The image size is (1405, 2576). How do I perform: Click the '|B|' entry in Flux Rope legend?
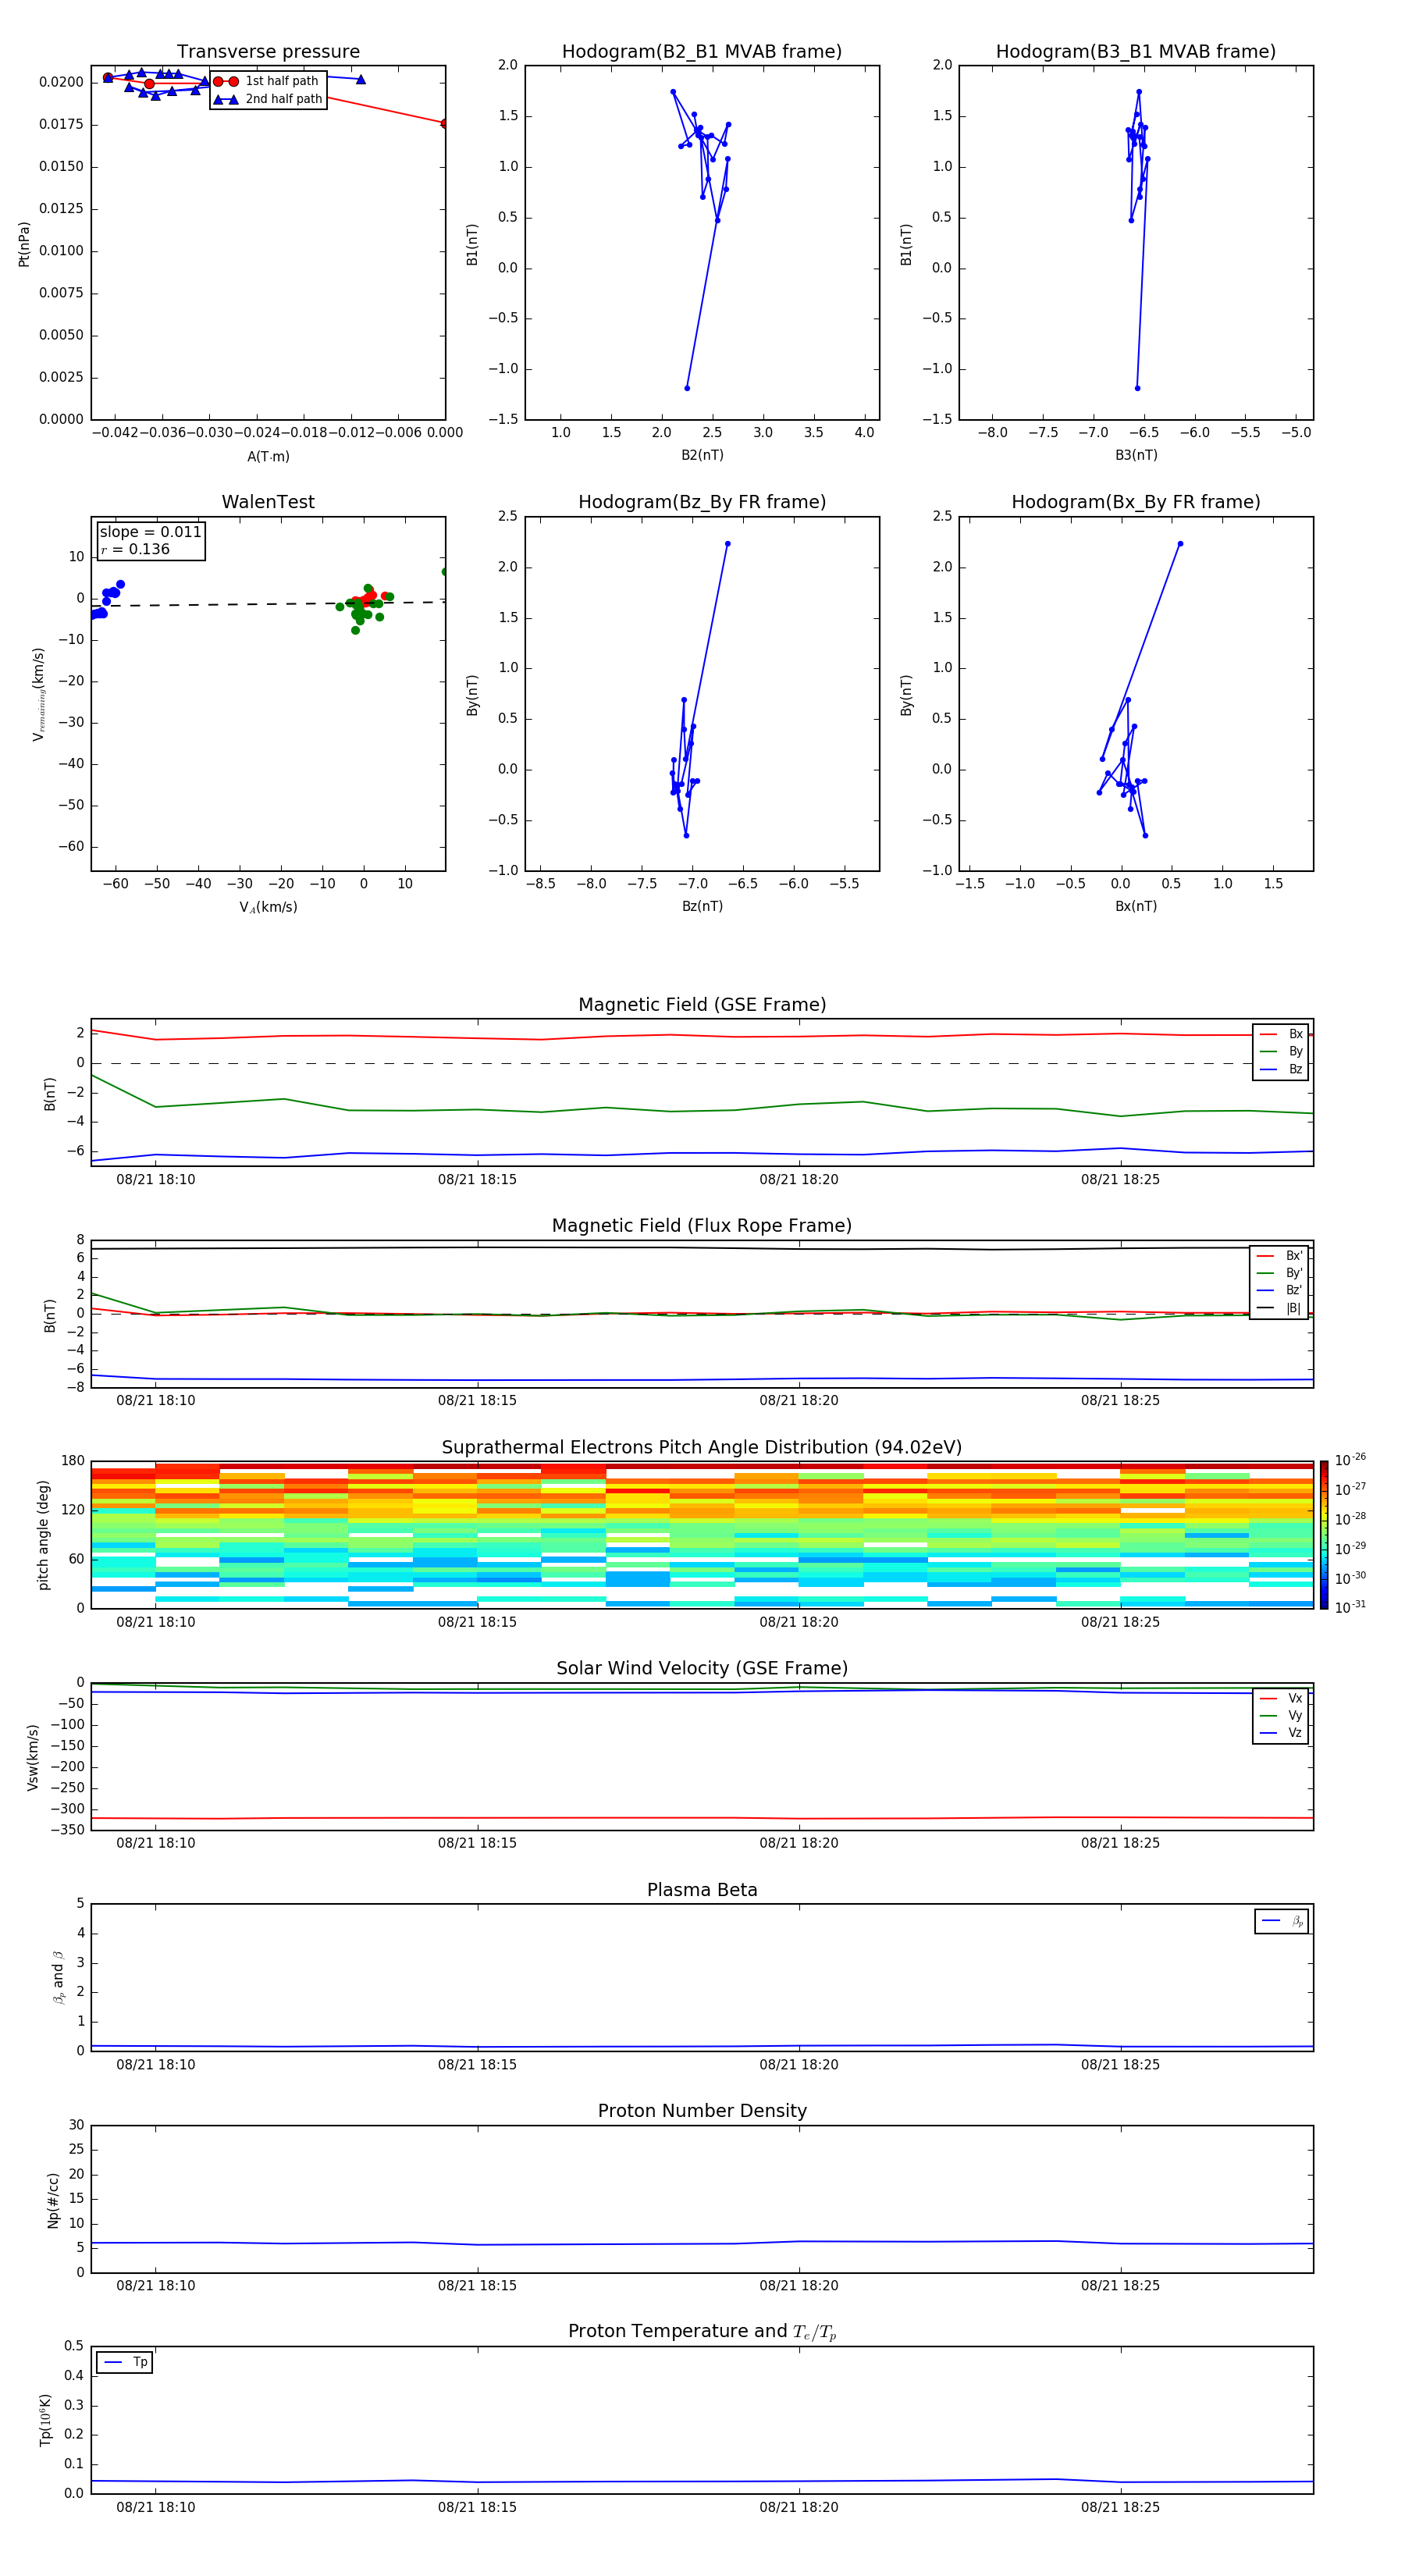click(x=1279, y=1308)
